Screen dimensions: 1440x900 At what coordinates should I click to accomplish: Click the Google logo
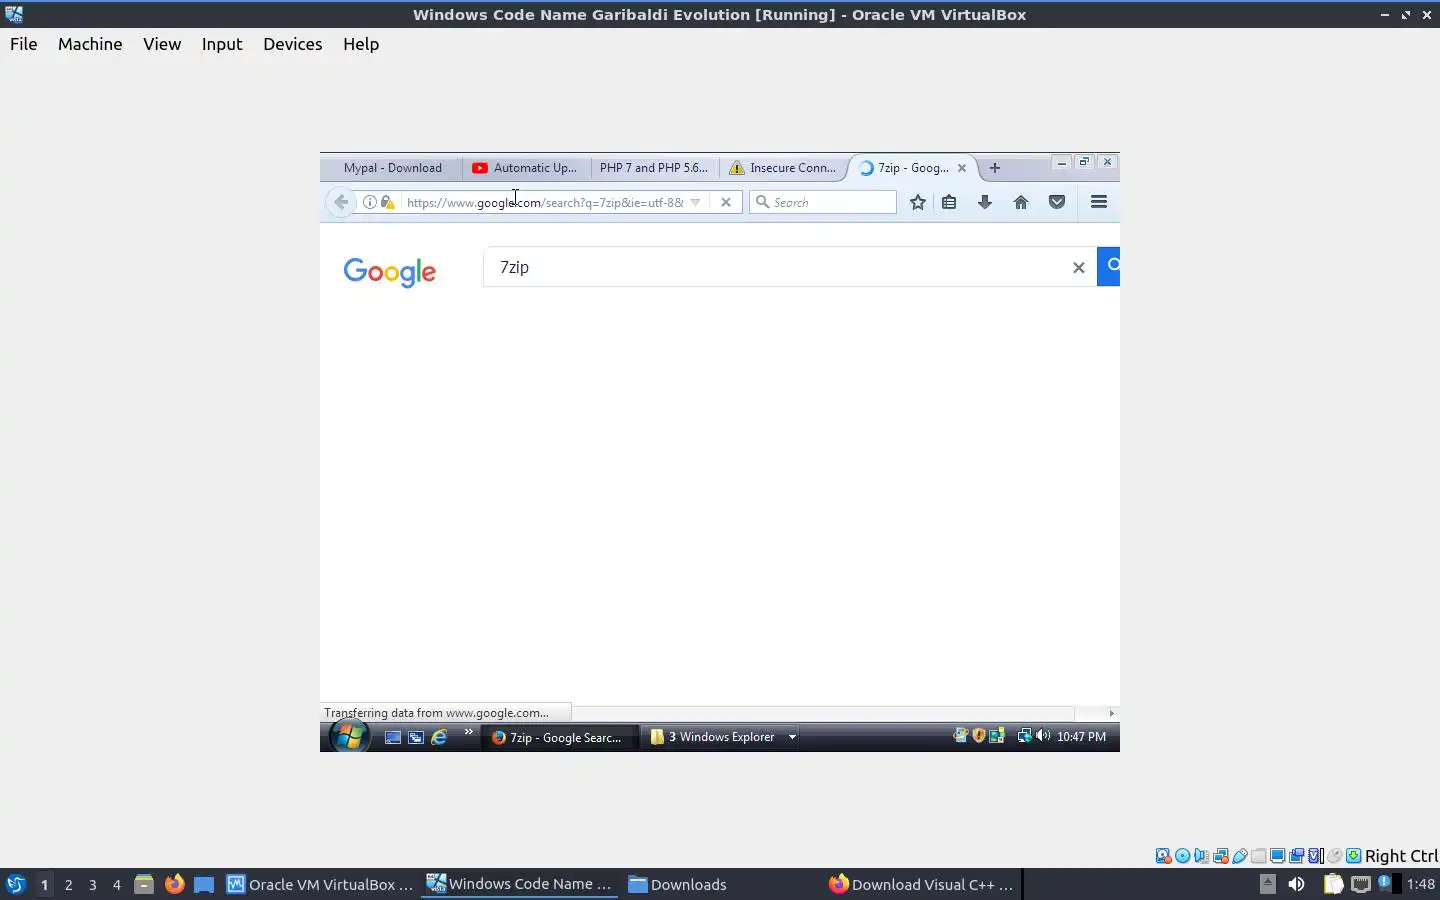(x=390, y=271)
